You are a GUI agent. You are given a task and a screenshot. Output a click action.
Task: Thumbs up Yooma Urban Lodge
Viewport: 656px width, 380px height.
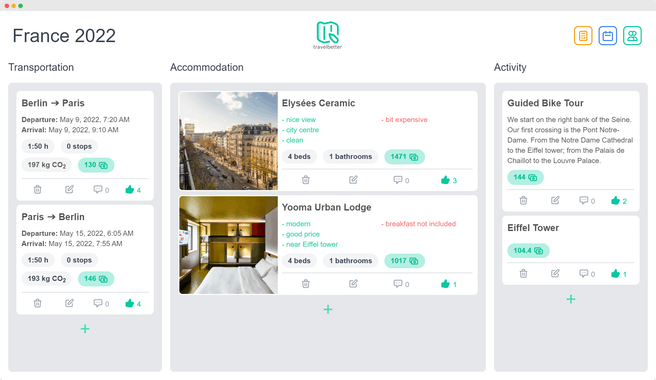(449, 284)
